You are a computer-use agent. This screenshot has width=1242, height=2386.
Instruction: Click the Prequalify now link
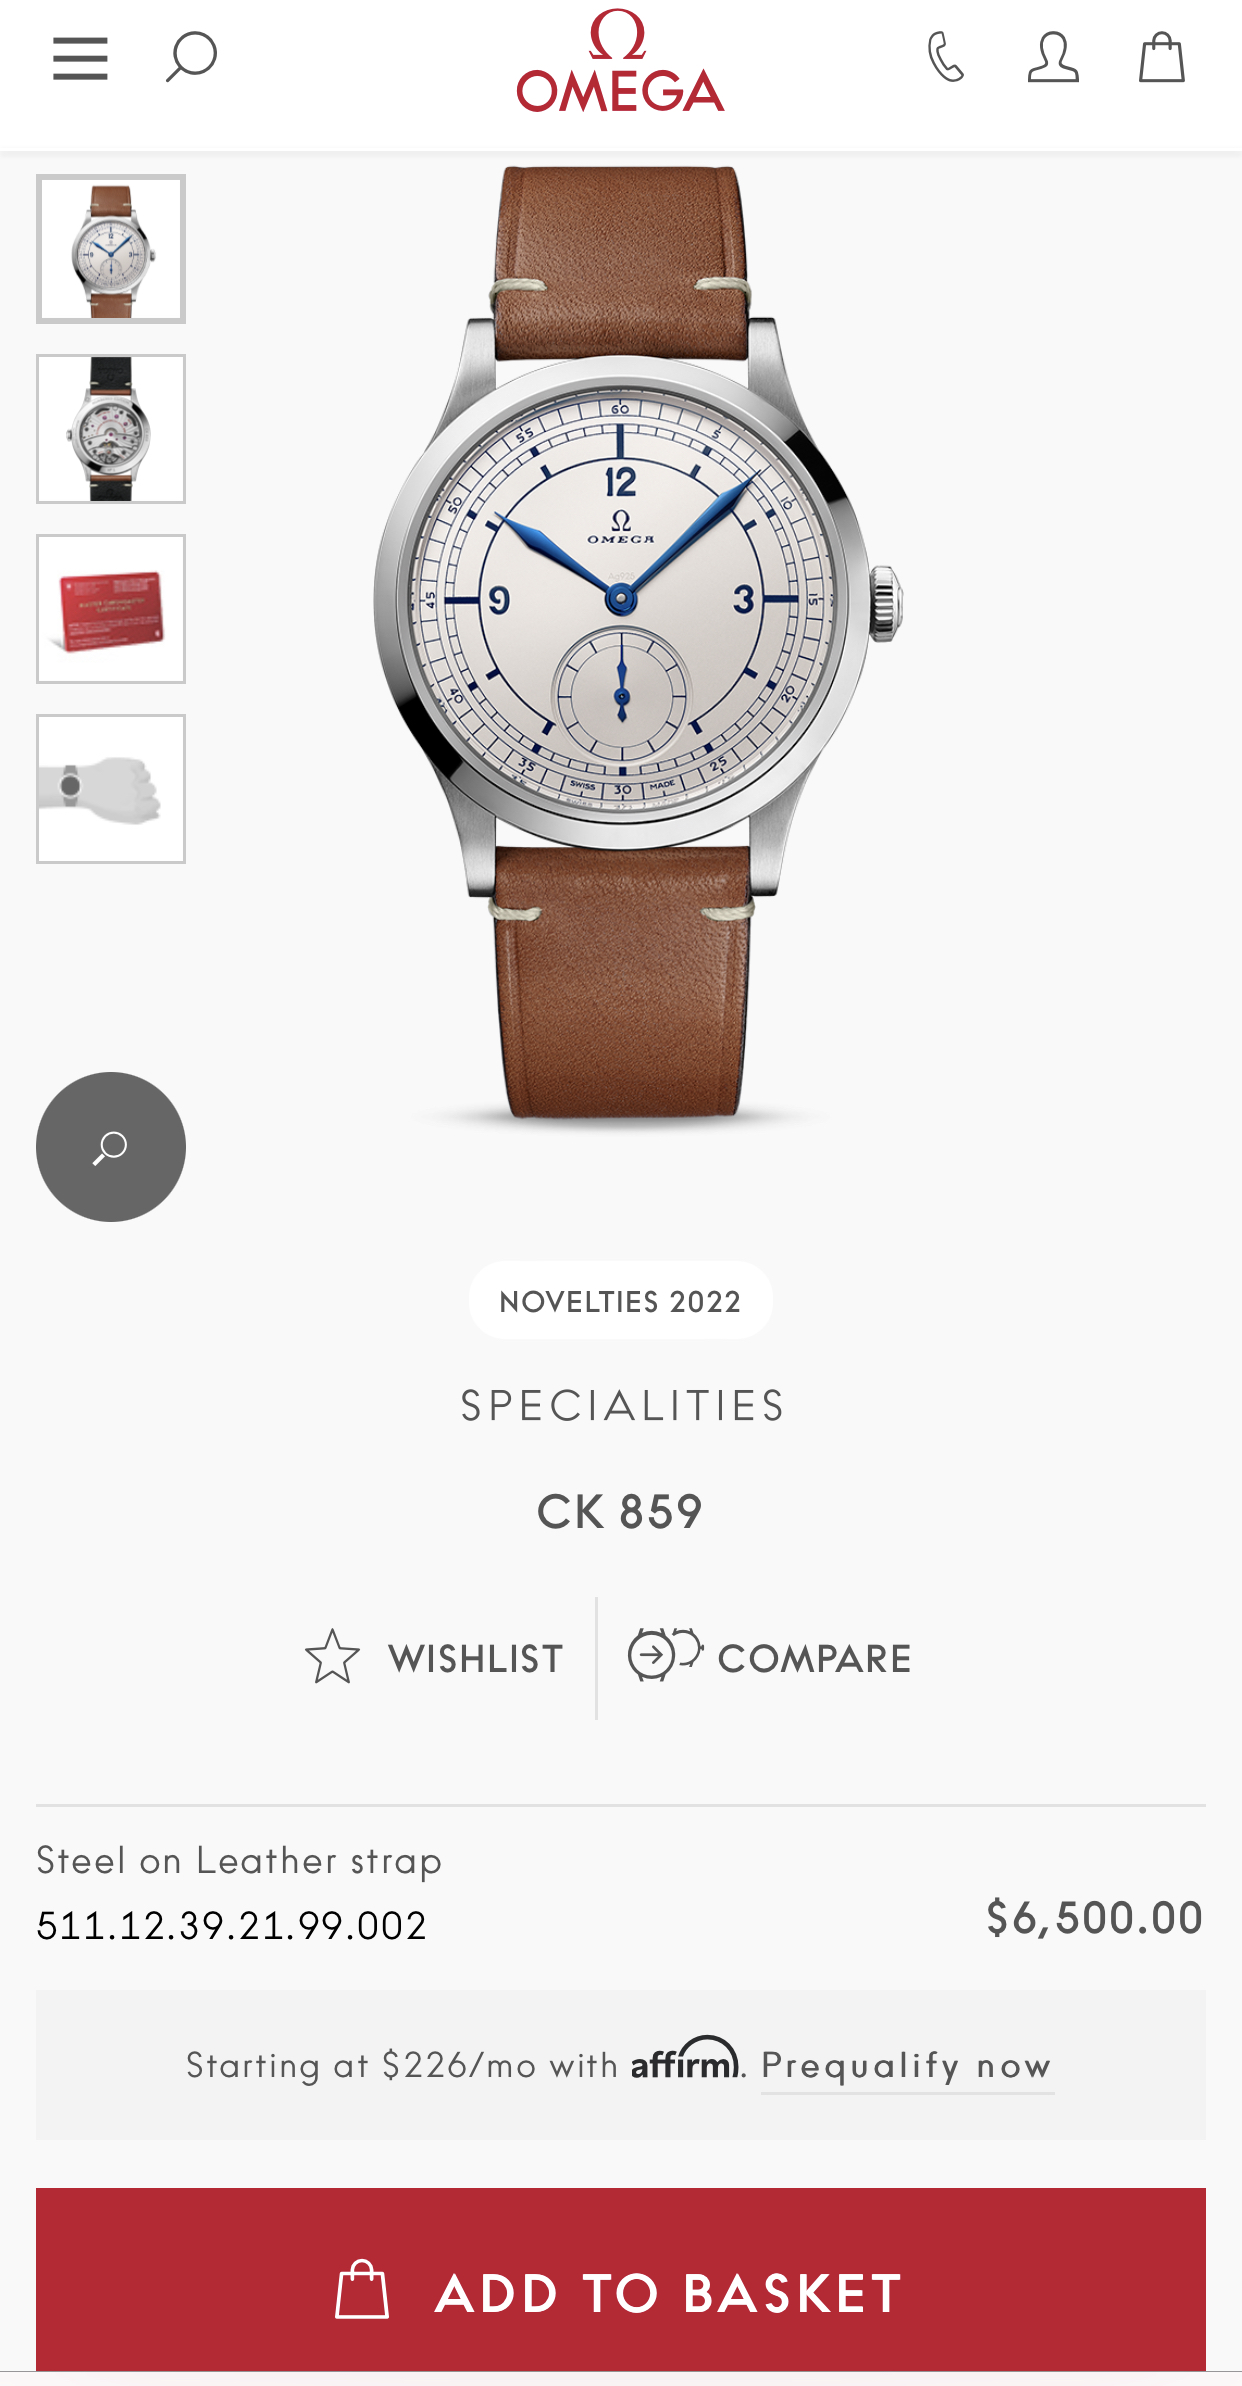tap(907, 2066)
